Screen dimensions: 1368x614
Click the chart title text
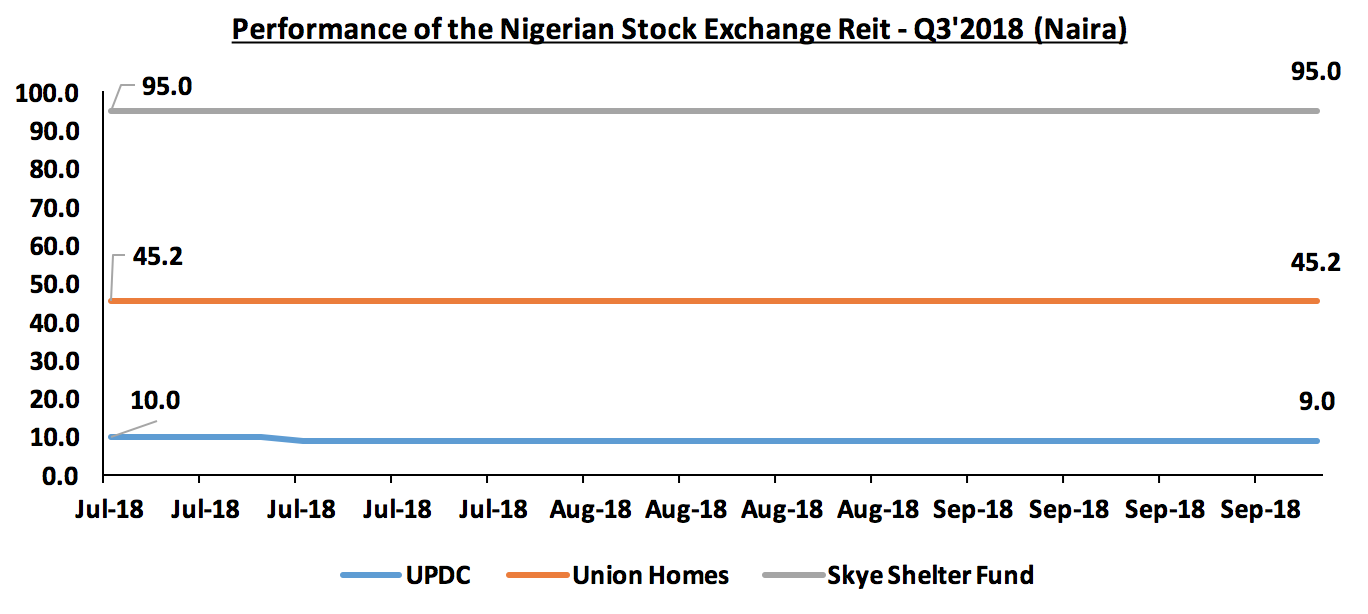point(679,29)
